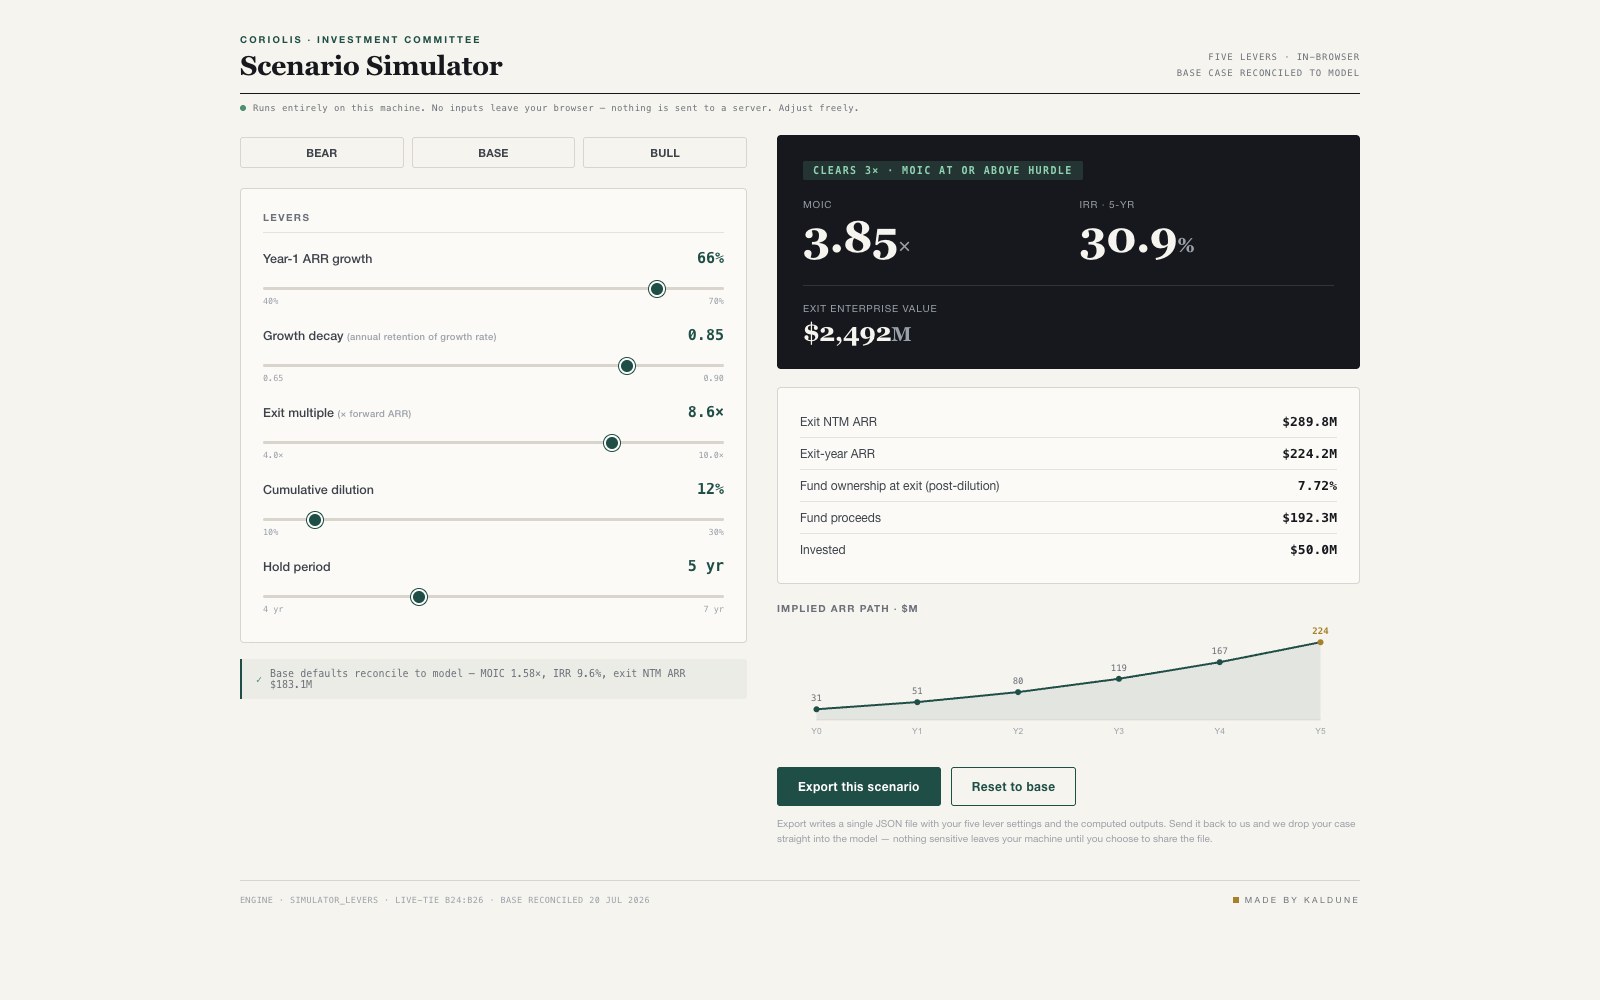The image size is (1600, 1000).
Task: Click the Exit NTM ARR value $289.8M
Action: click(1309, 422)
